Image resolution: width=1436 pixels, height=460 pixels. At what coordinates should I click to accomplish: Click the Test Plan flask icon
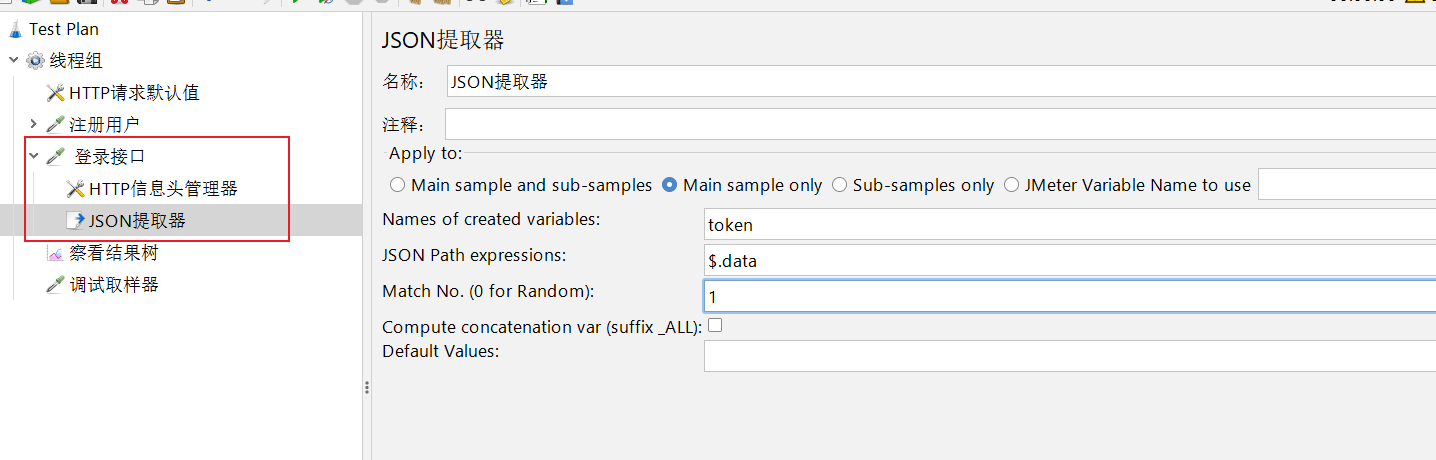(15, 29)
